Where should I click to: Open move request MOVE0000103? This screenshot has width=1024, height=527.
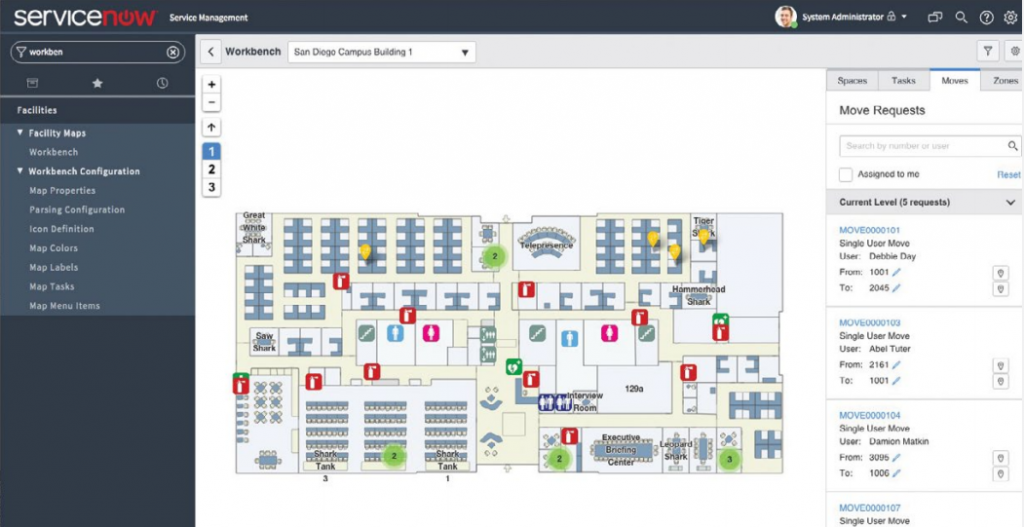(x=869, y=323)
